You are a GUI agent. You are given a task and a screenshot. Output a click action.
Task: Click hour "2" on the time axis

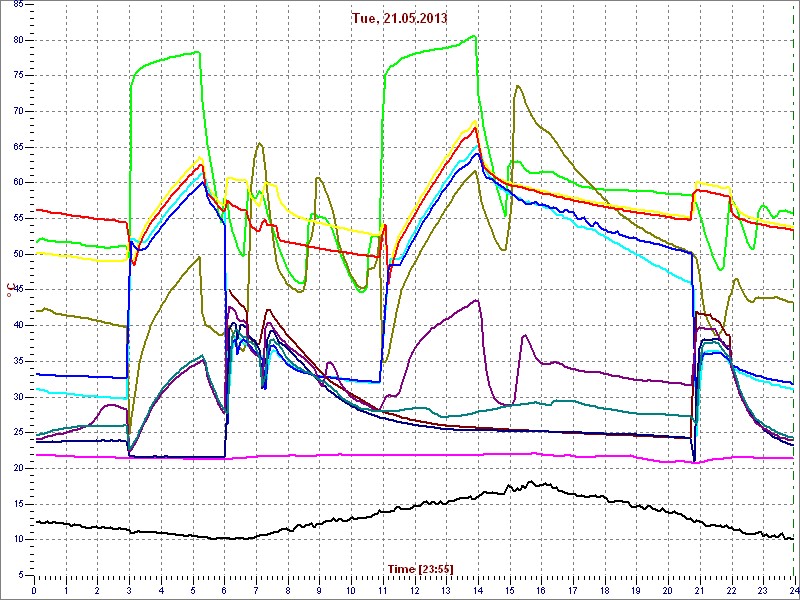click(97, 590)
